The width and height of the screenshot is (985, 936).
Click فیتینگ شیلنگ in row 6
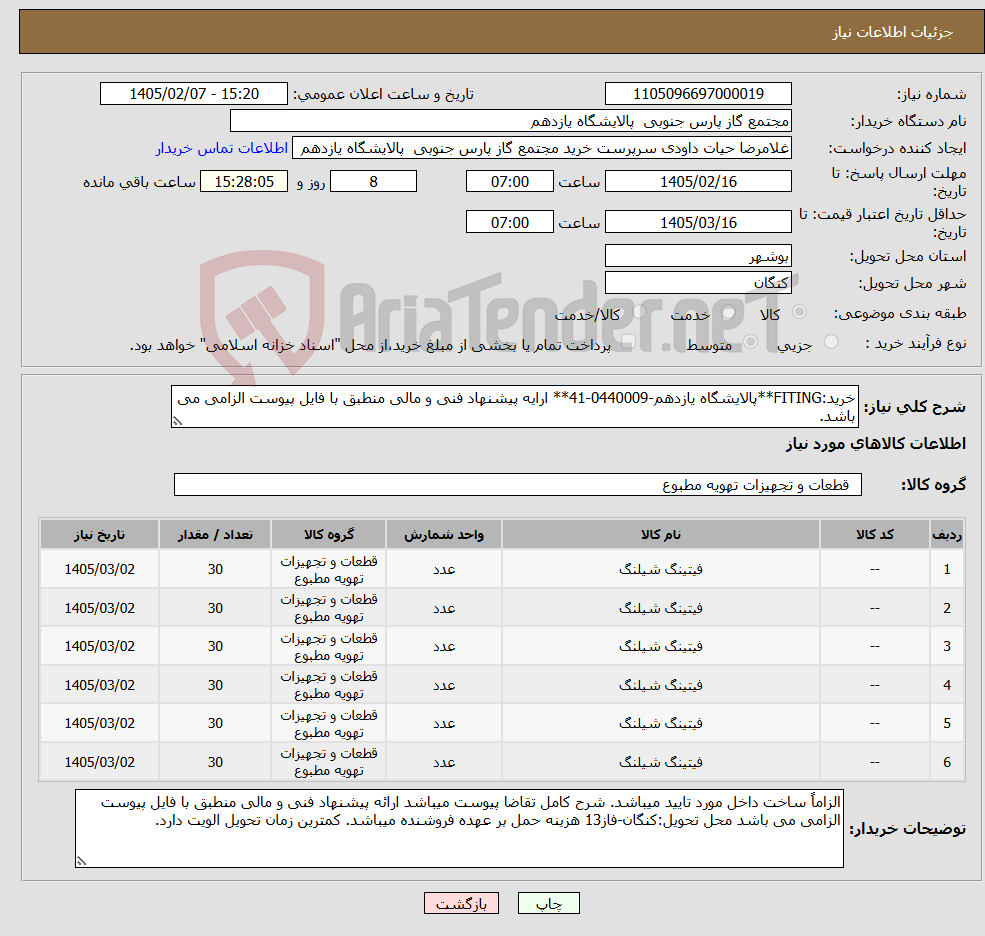(661, 762)
